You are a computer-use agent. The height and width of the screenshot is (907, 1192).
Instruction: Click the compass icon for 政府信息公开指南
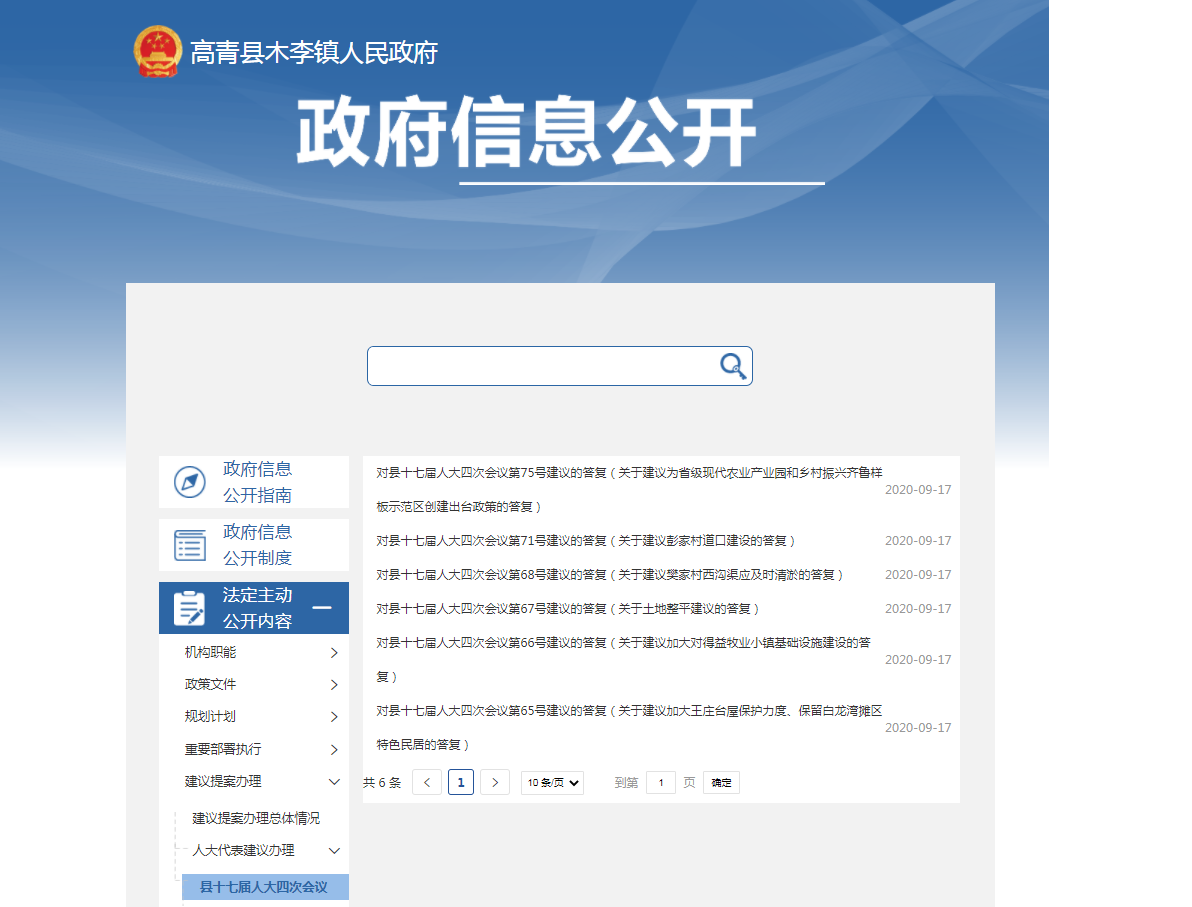190,482
